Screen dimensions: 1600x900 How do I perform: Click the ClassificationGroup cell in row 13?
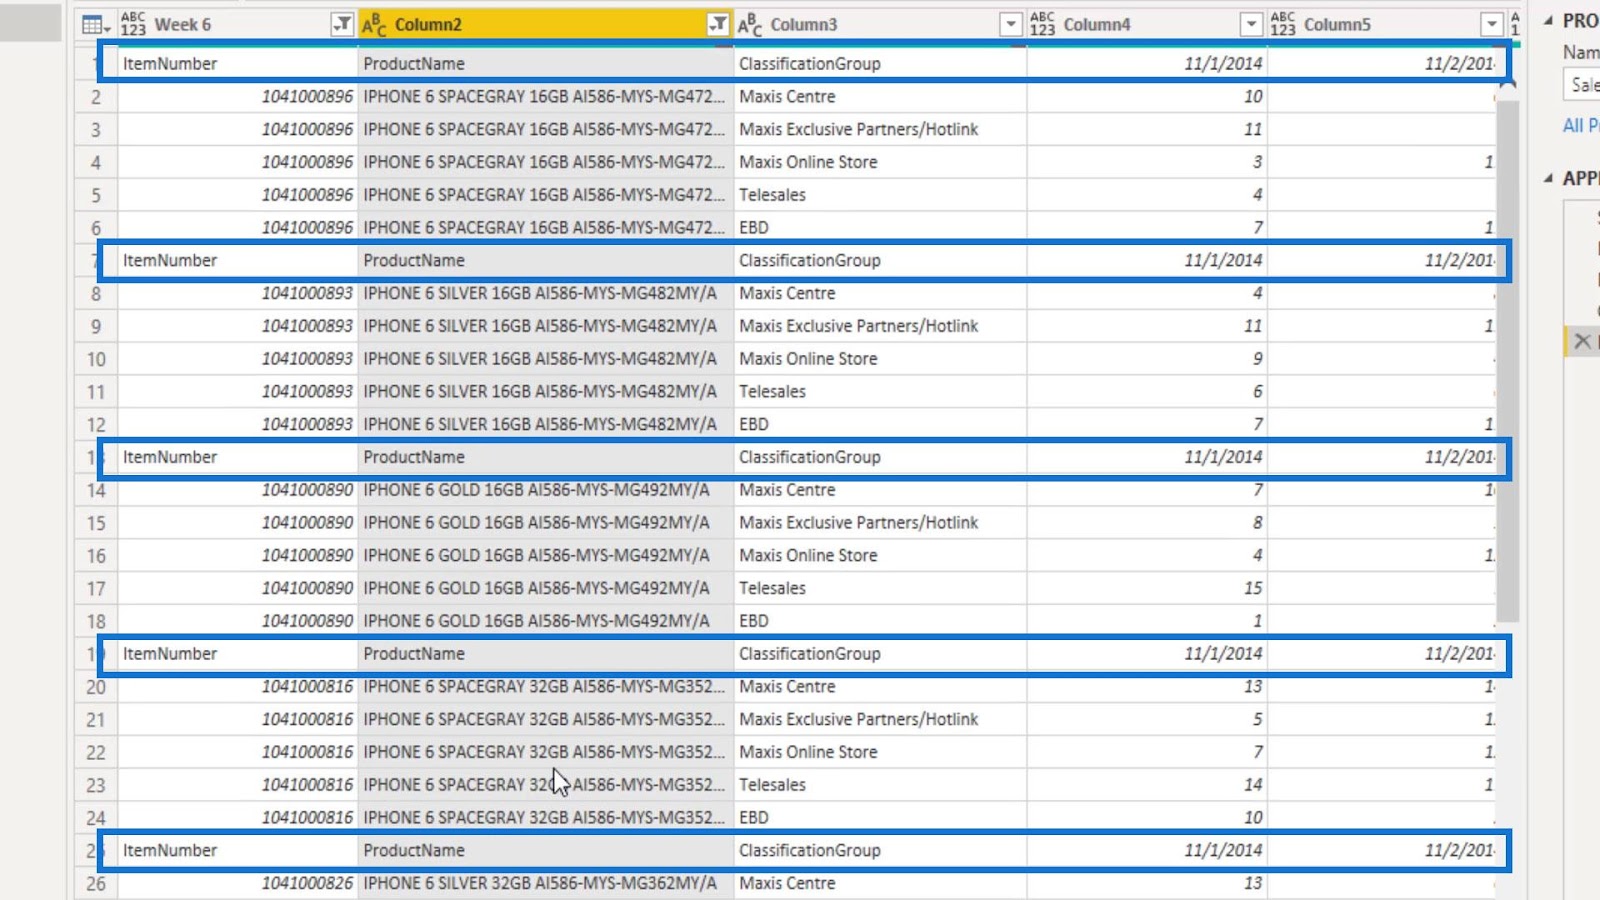click(880, 458)
